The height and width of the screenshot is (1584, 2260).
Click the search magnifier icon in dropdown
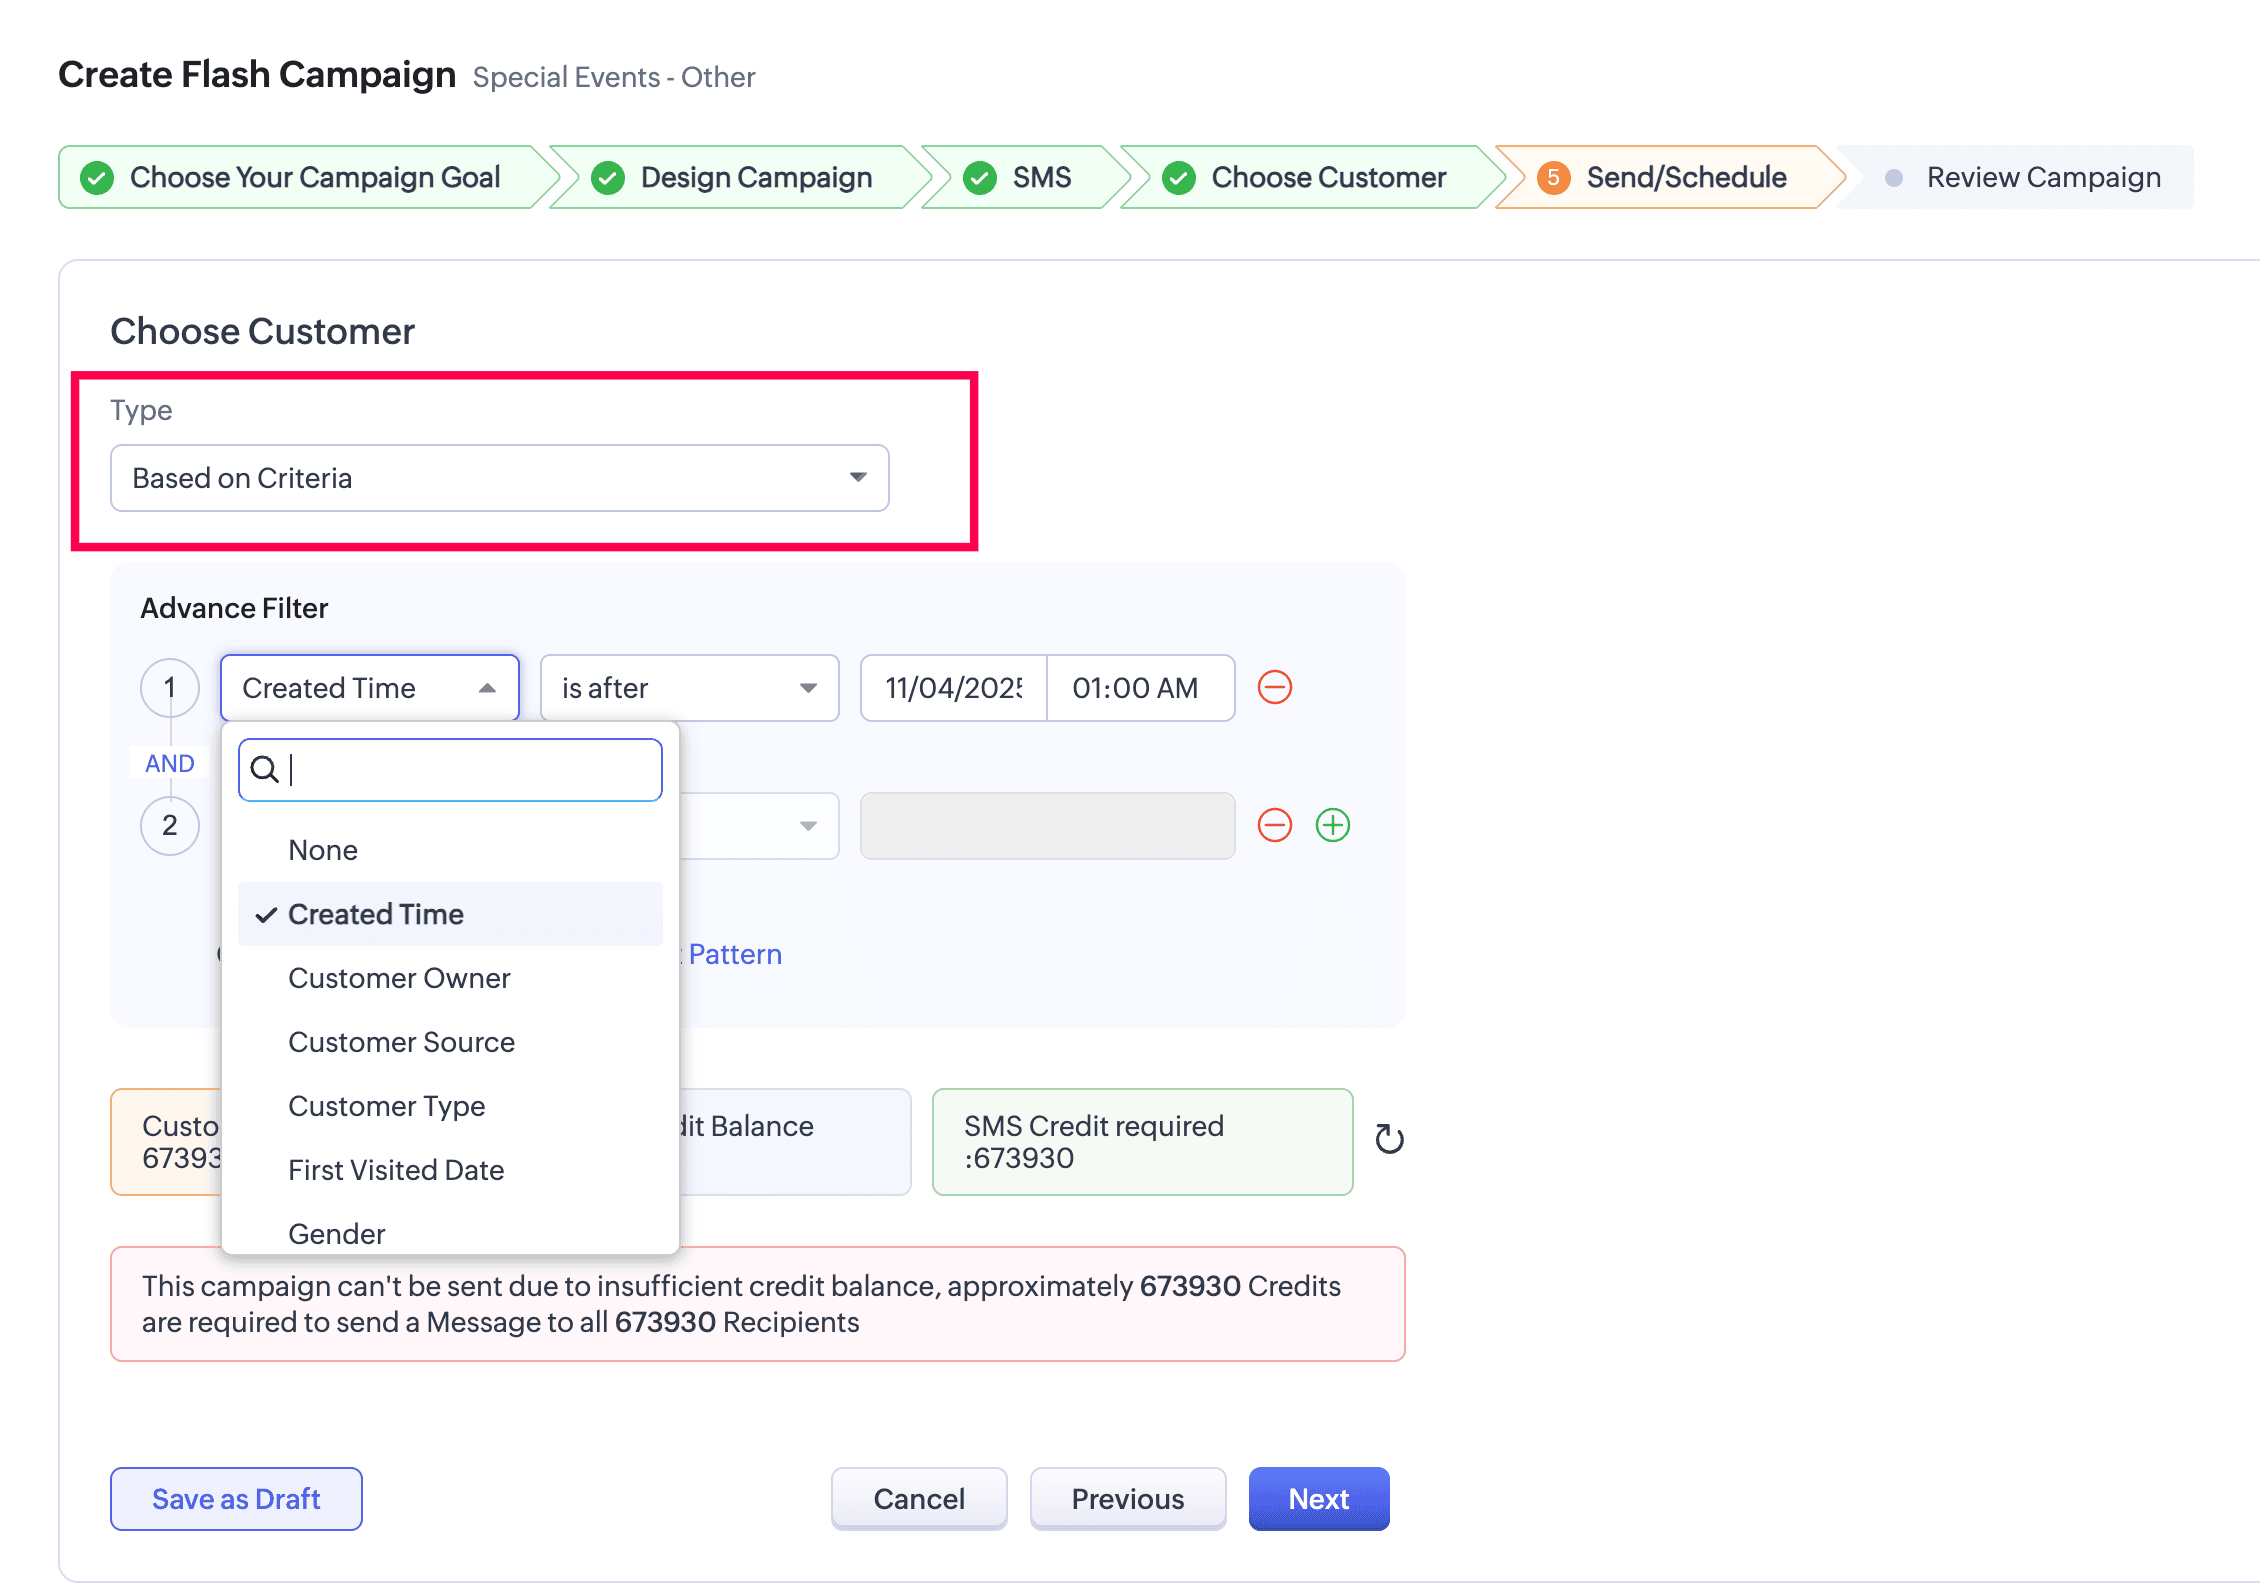pyautogui.click(x=264, y=769)
